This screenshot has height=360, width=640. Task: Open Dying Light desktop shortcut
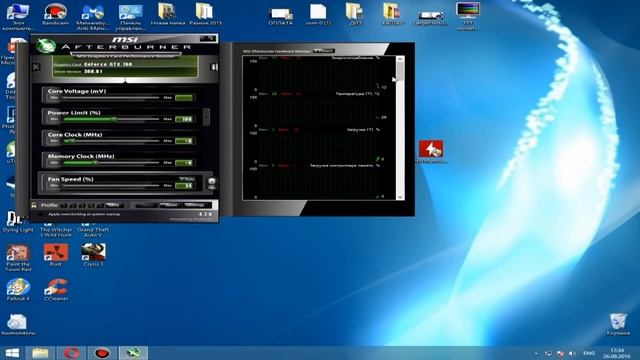click(x=18, y=222)
